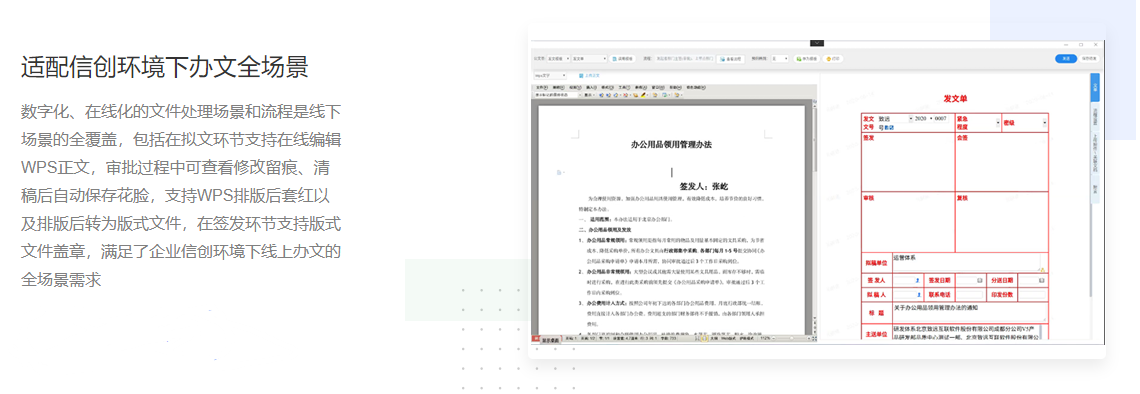The width and height of the screenshot is (1140, 394).
Task: Click the insert comment icon
Action: [x=635, y=95]
